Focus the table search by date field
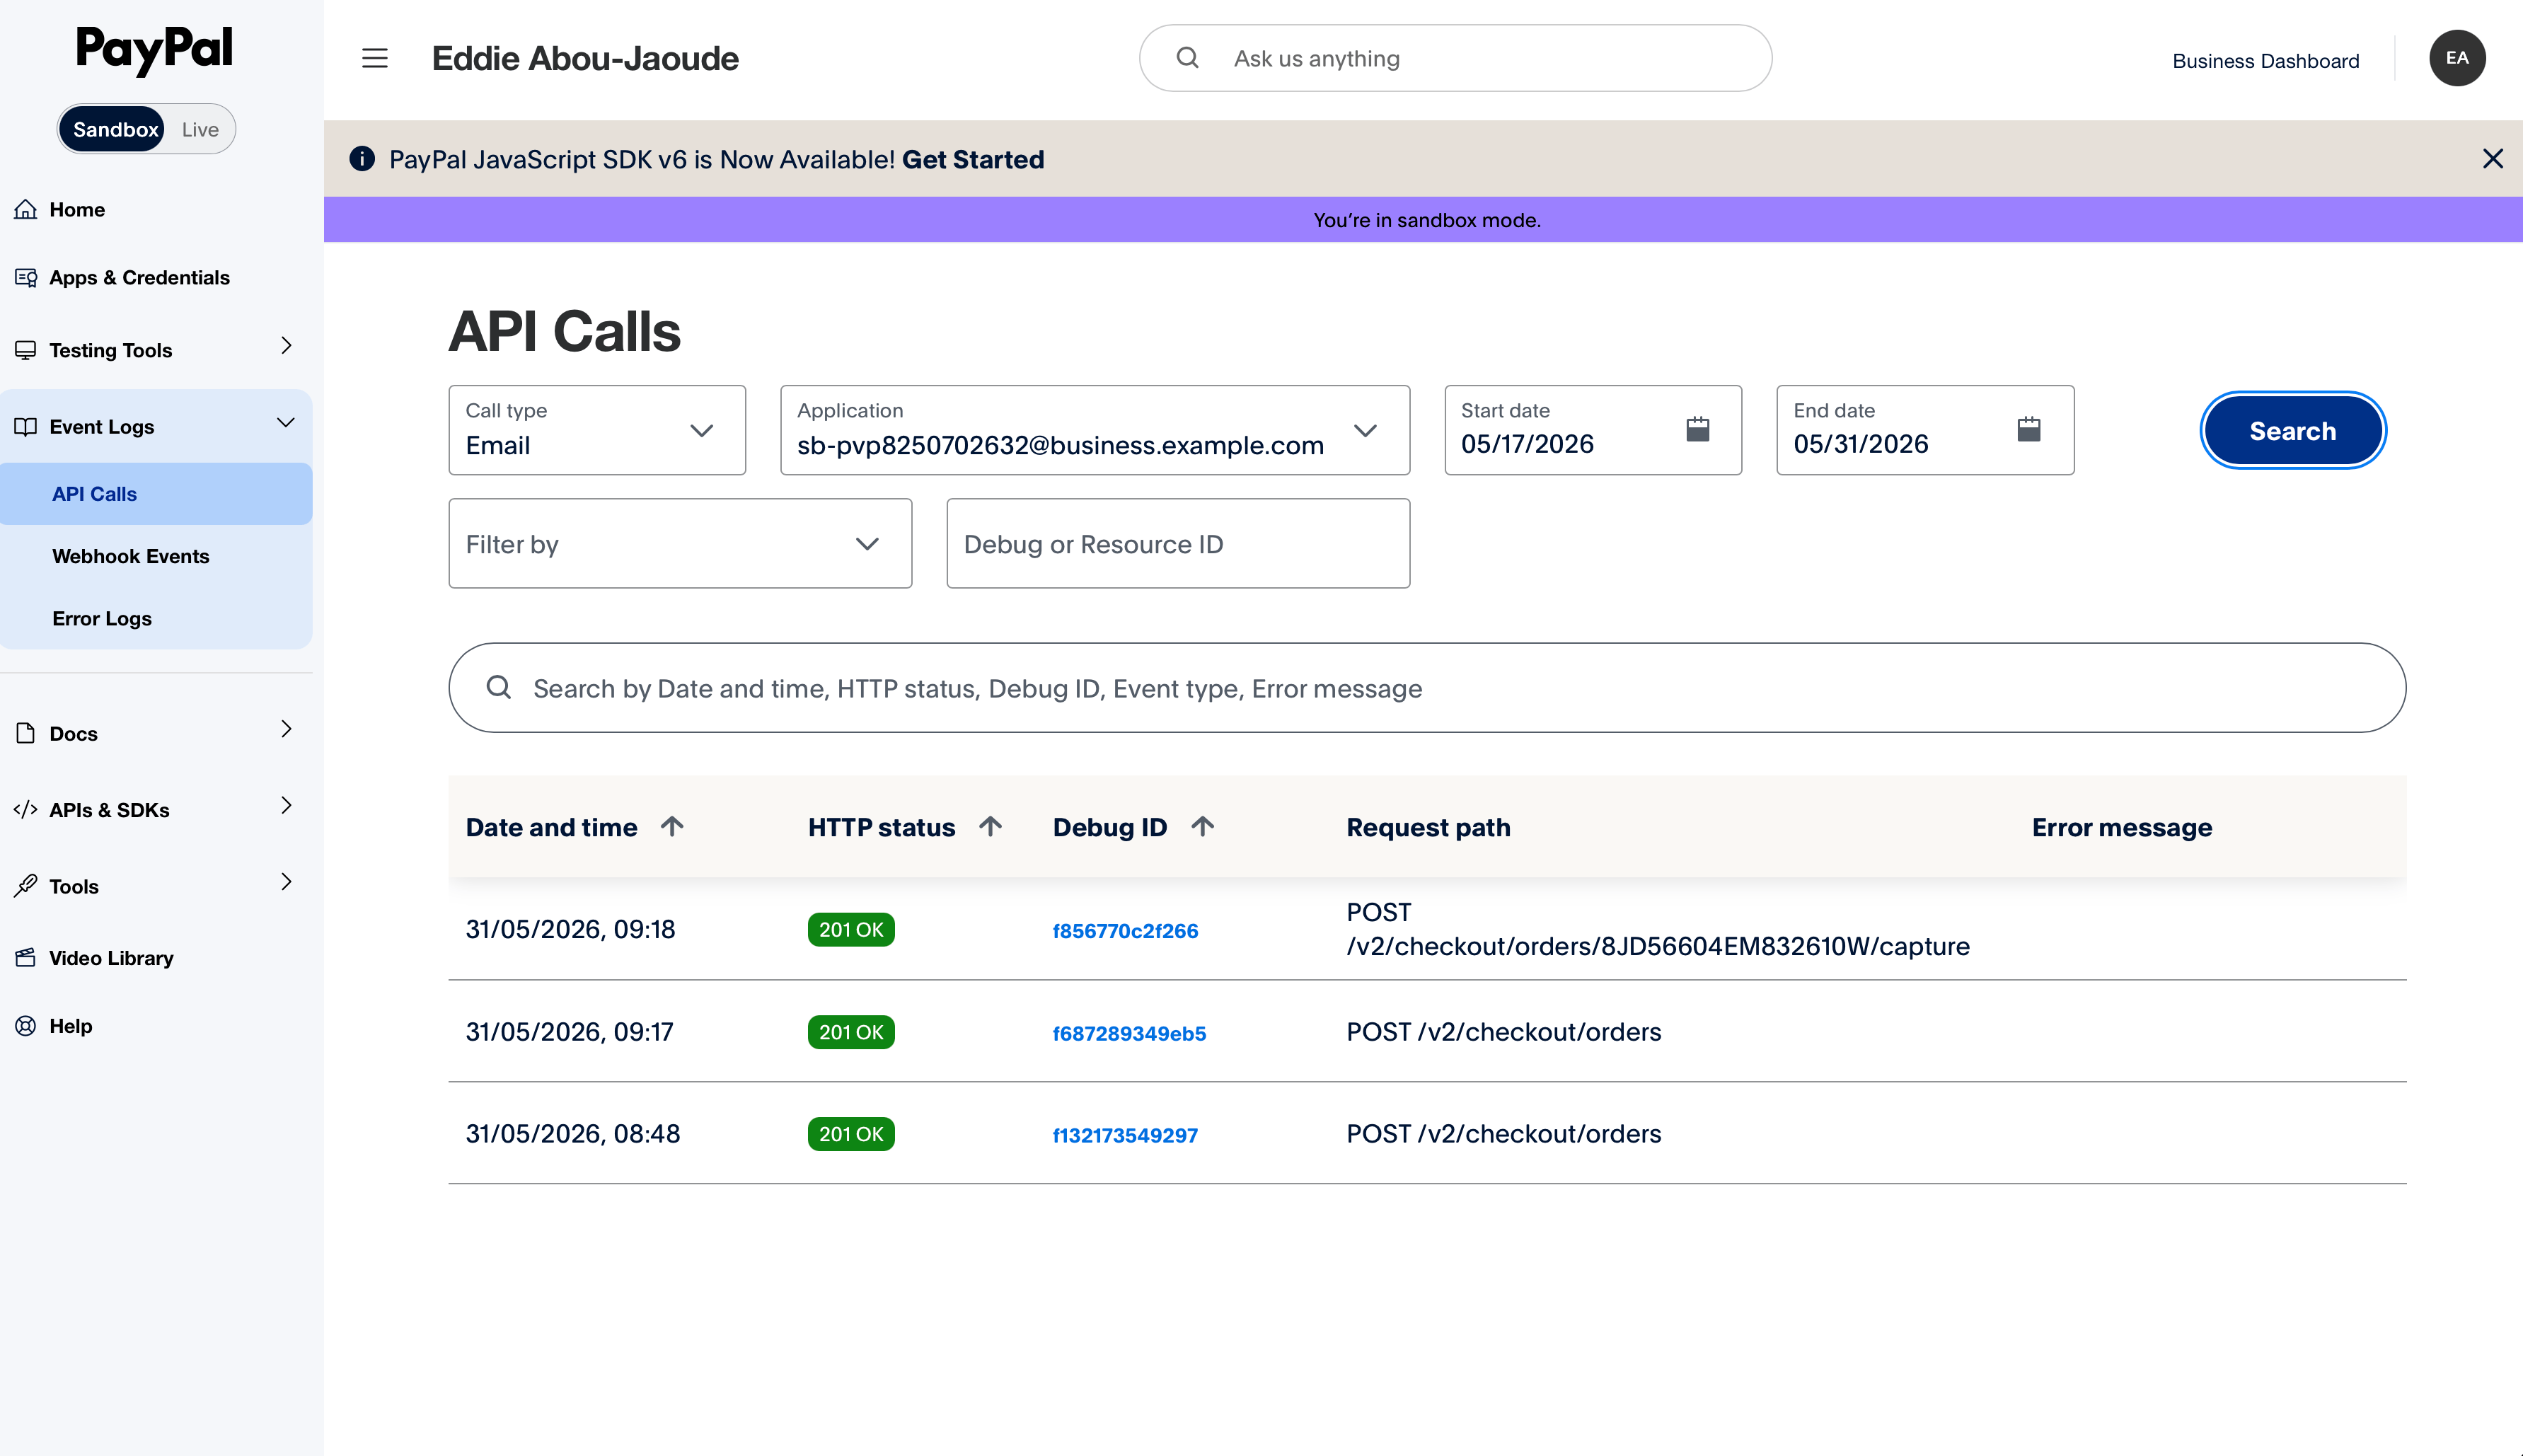Viewport: 2523px width, 1456px height. pyautogui.click(x=1427, y=688)
